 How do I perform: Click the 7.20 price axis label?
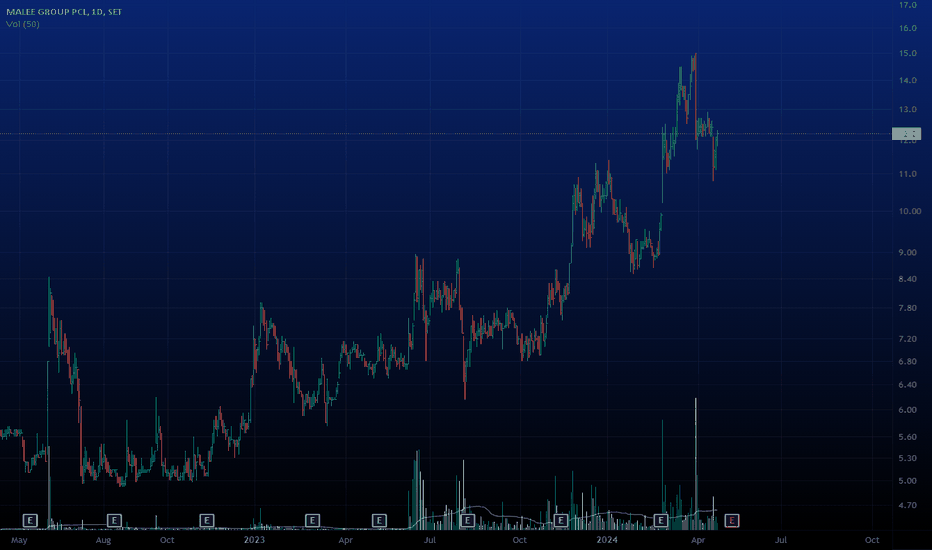click(x=908, y=339)
